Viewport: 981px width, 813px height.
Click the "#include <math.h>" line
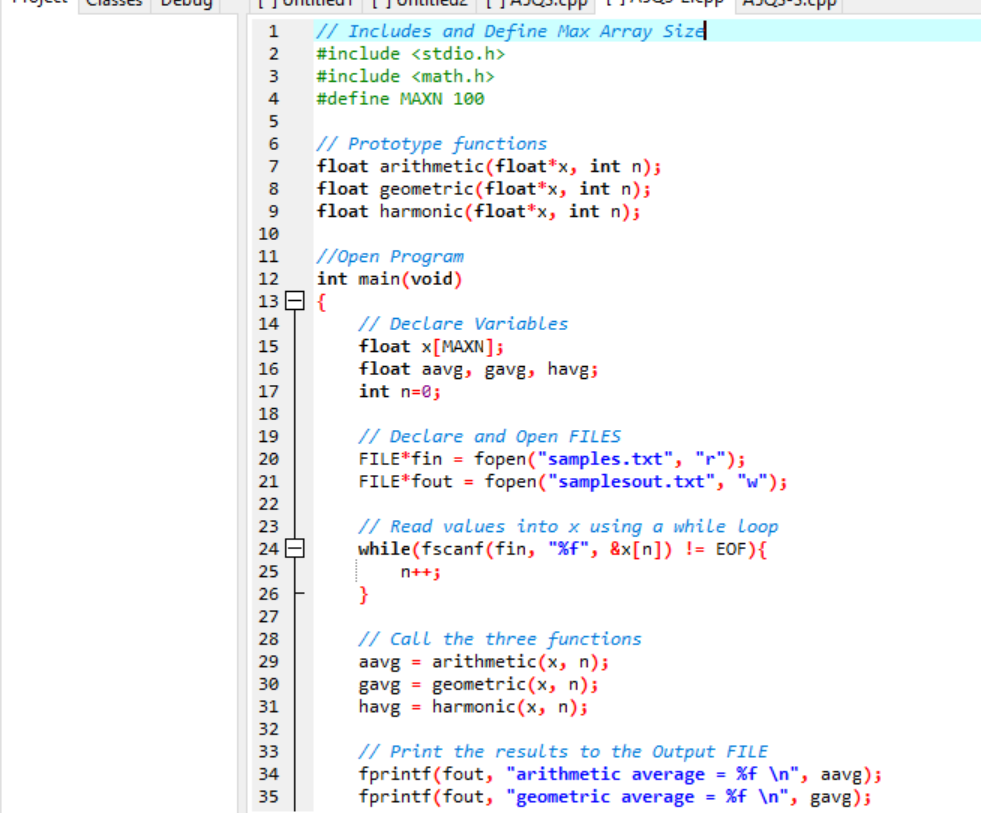[405, 76]
